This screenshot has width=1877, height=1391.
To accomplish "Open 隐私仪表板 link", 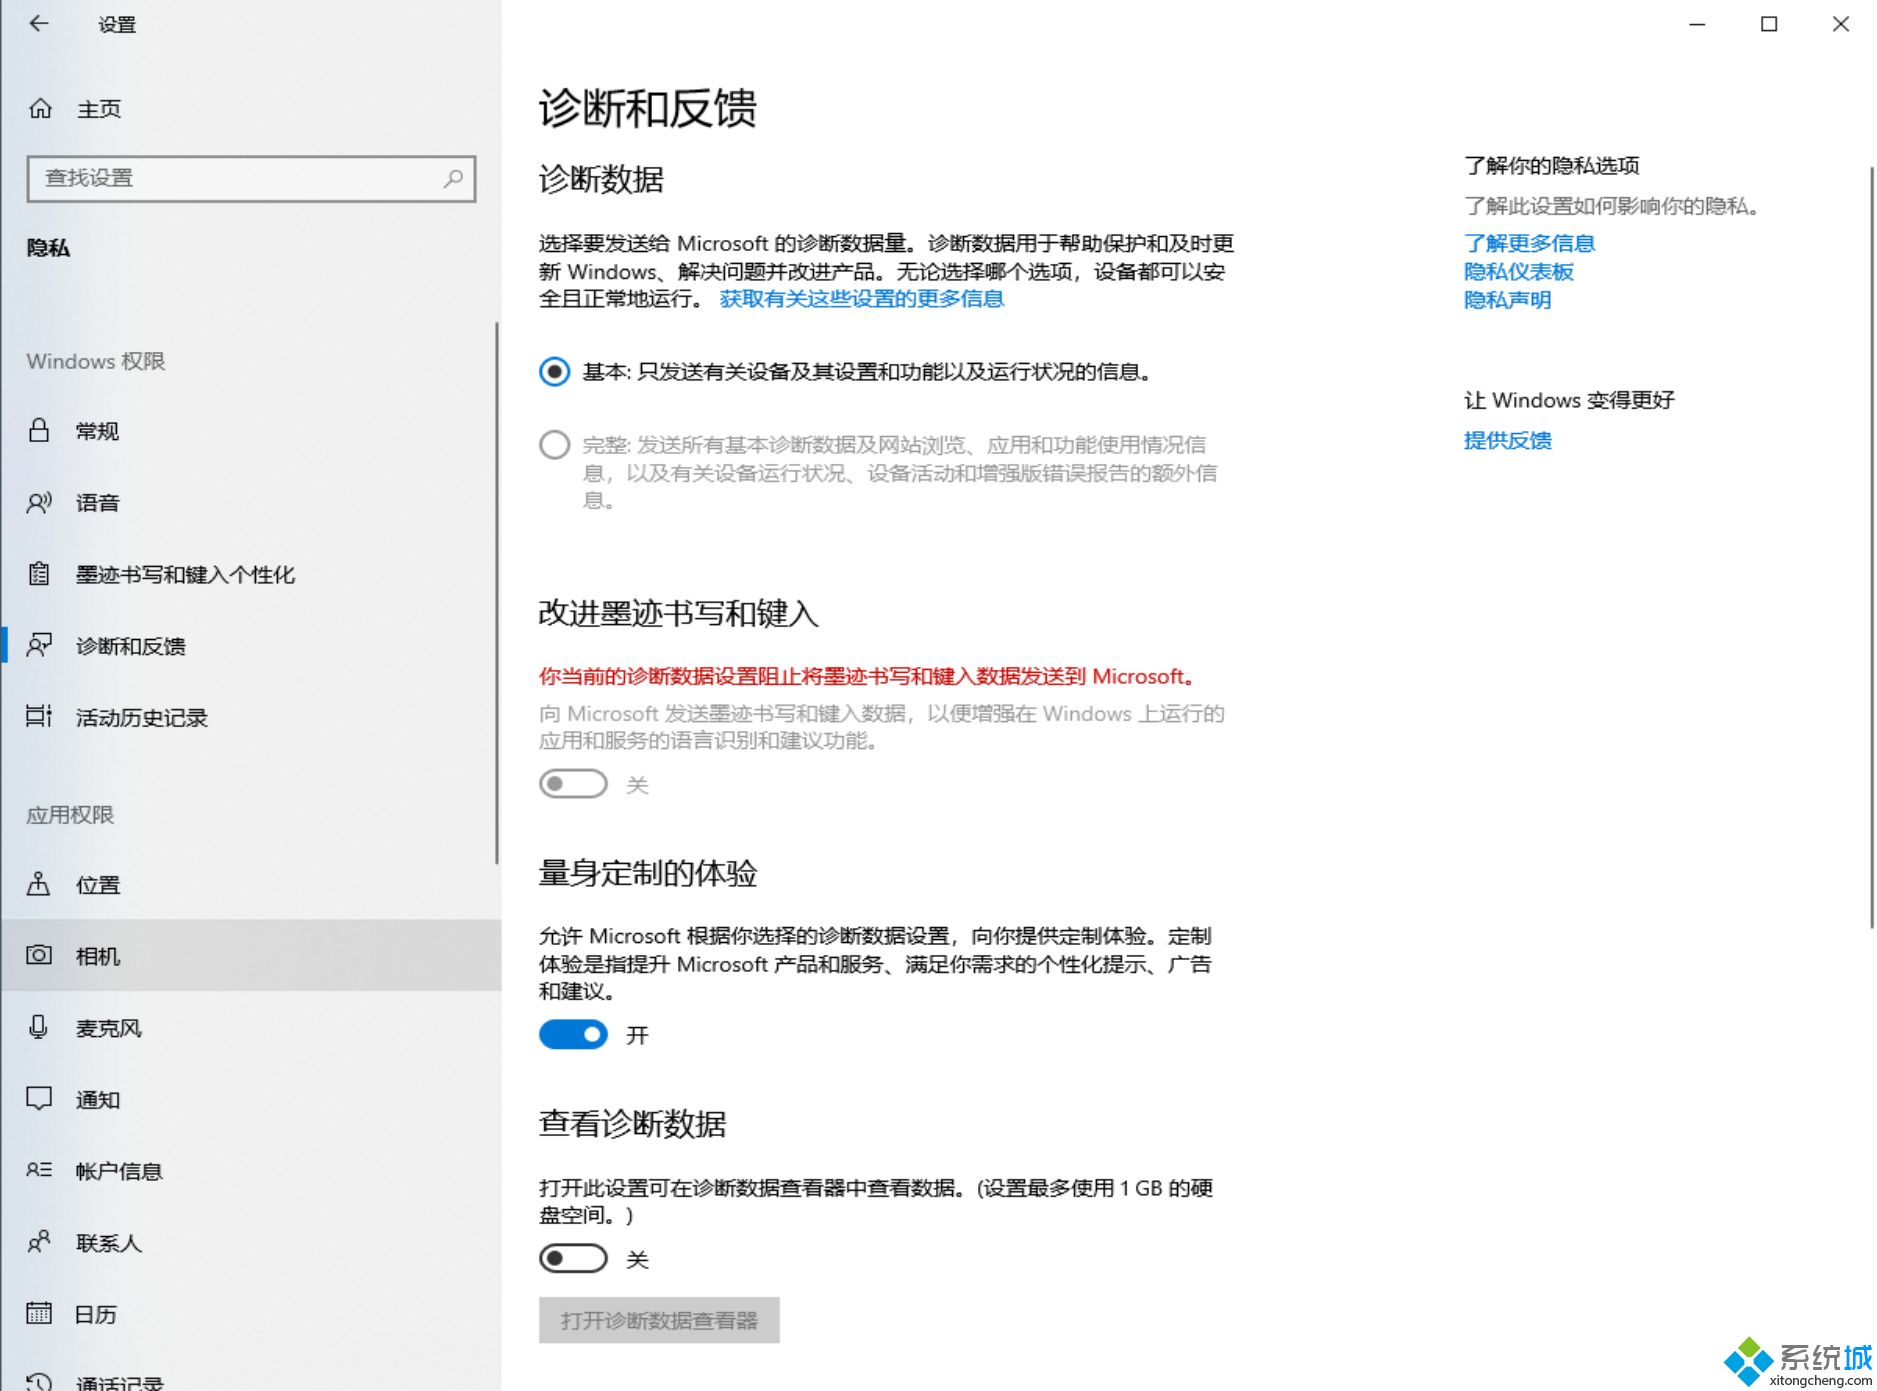I will (1518, 272).
